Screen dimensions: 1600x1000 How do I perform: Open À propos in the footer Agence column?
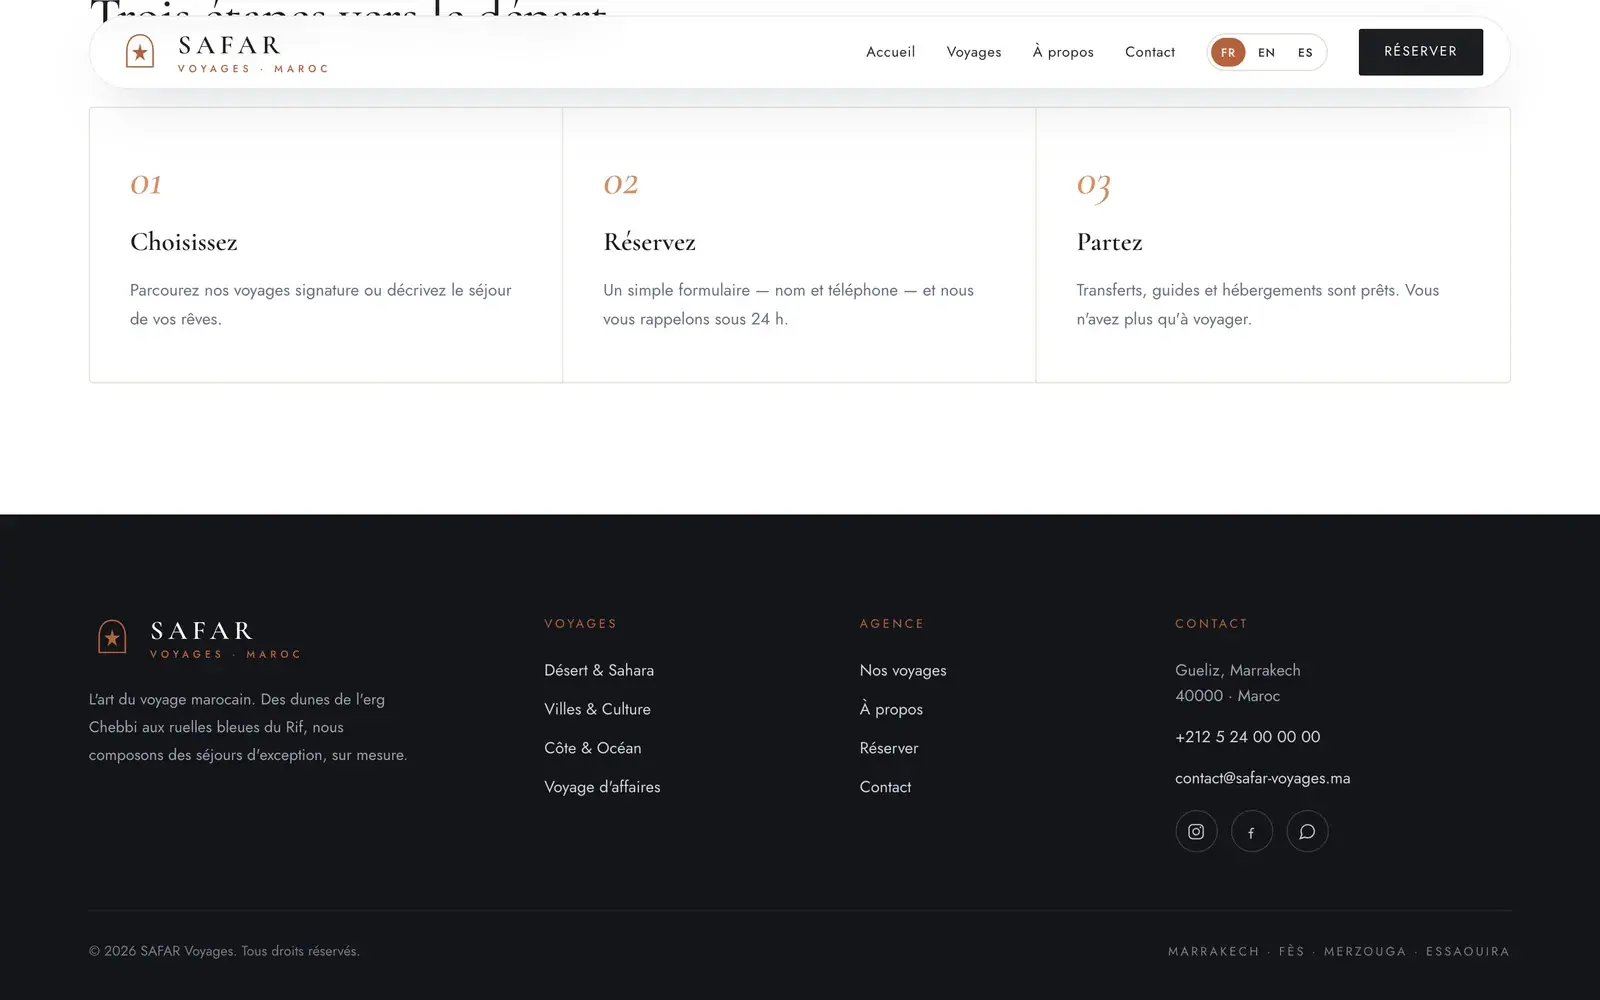pos(891,709)
